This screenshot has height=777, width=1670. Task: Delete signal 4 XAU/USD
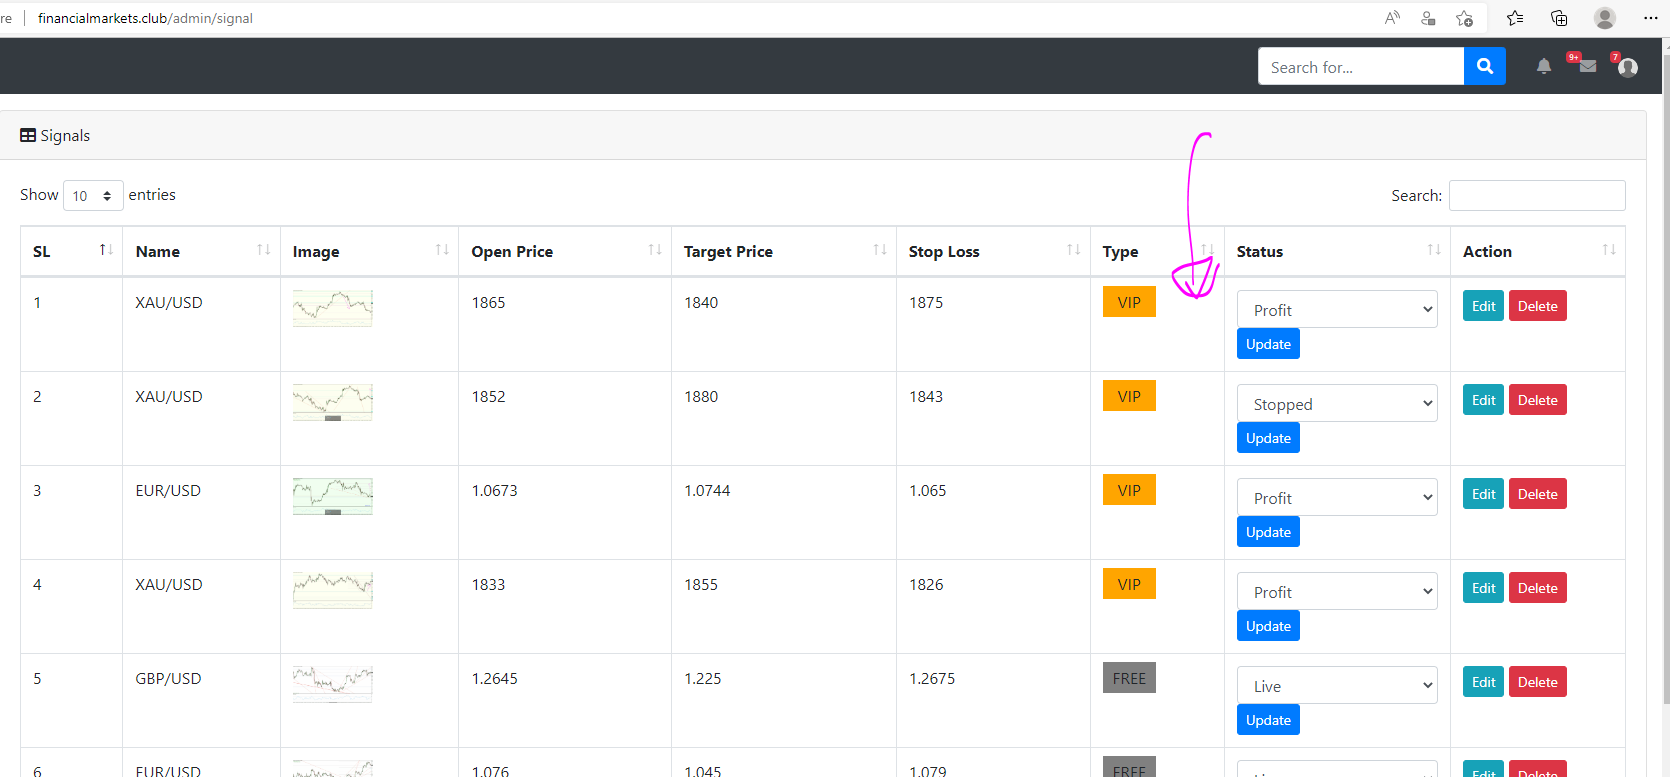tap(1537, 588)
